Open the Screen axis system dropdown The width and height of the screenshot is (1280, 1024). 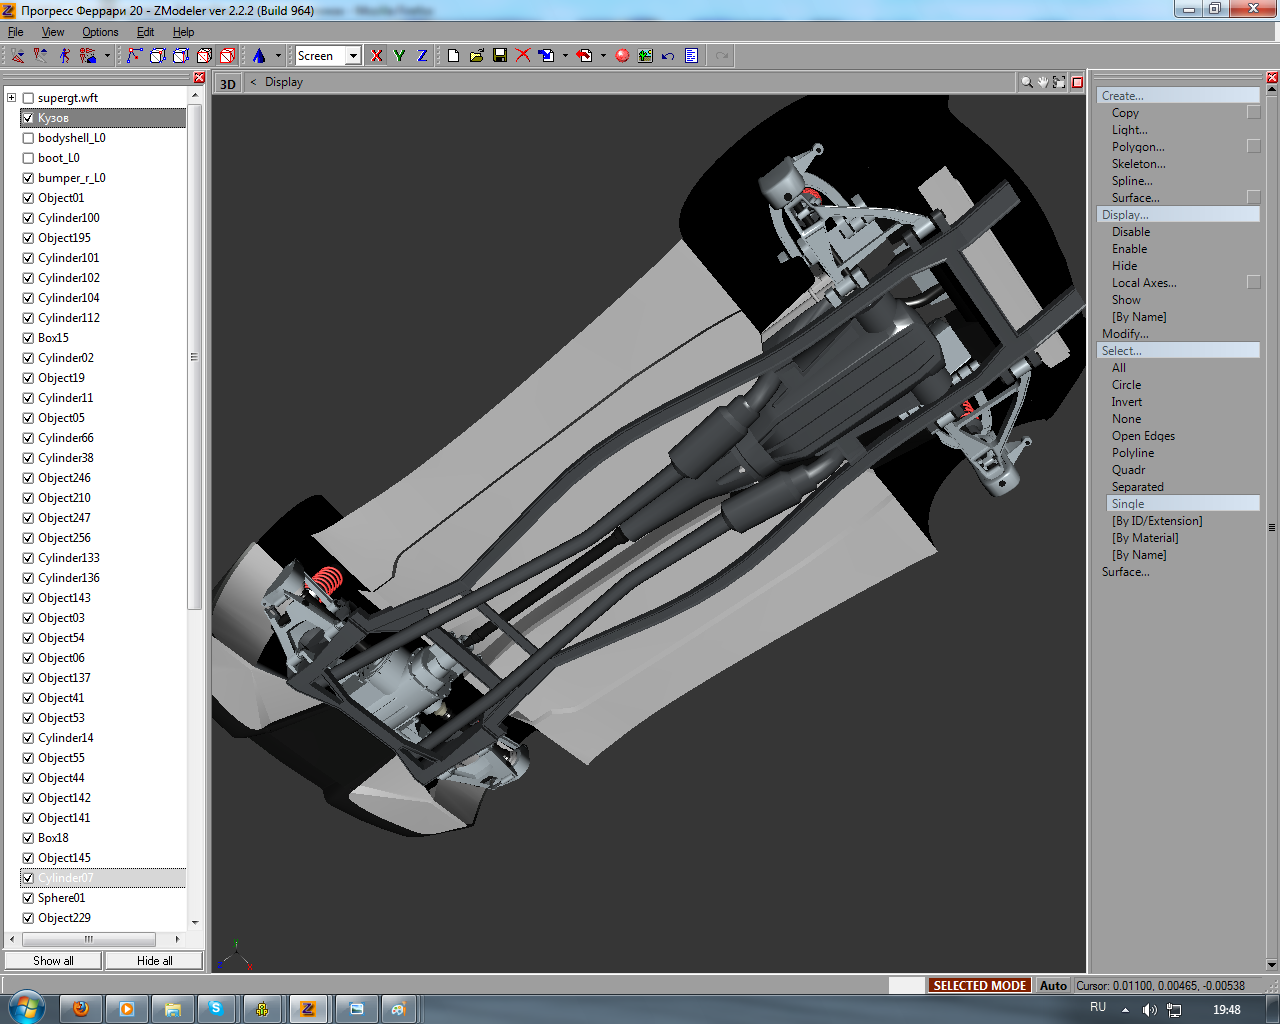pos(353,56)
